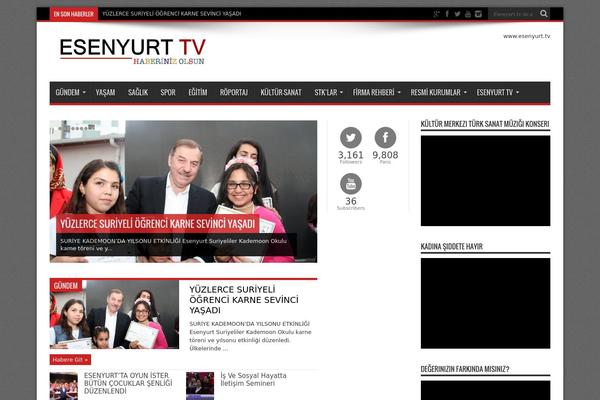The height and width of the screenshot is (400, 600).
Task: Click the round Facebook fans icon
Action: tap(385, 137)
